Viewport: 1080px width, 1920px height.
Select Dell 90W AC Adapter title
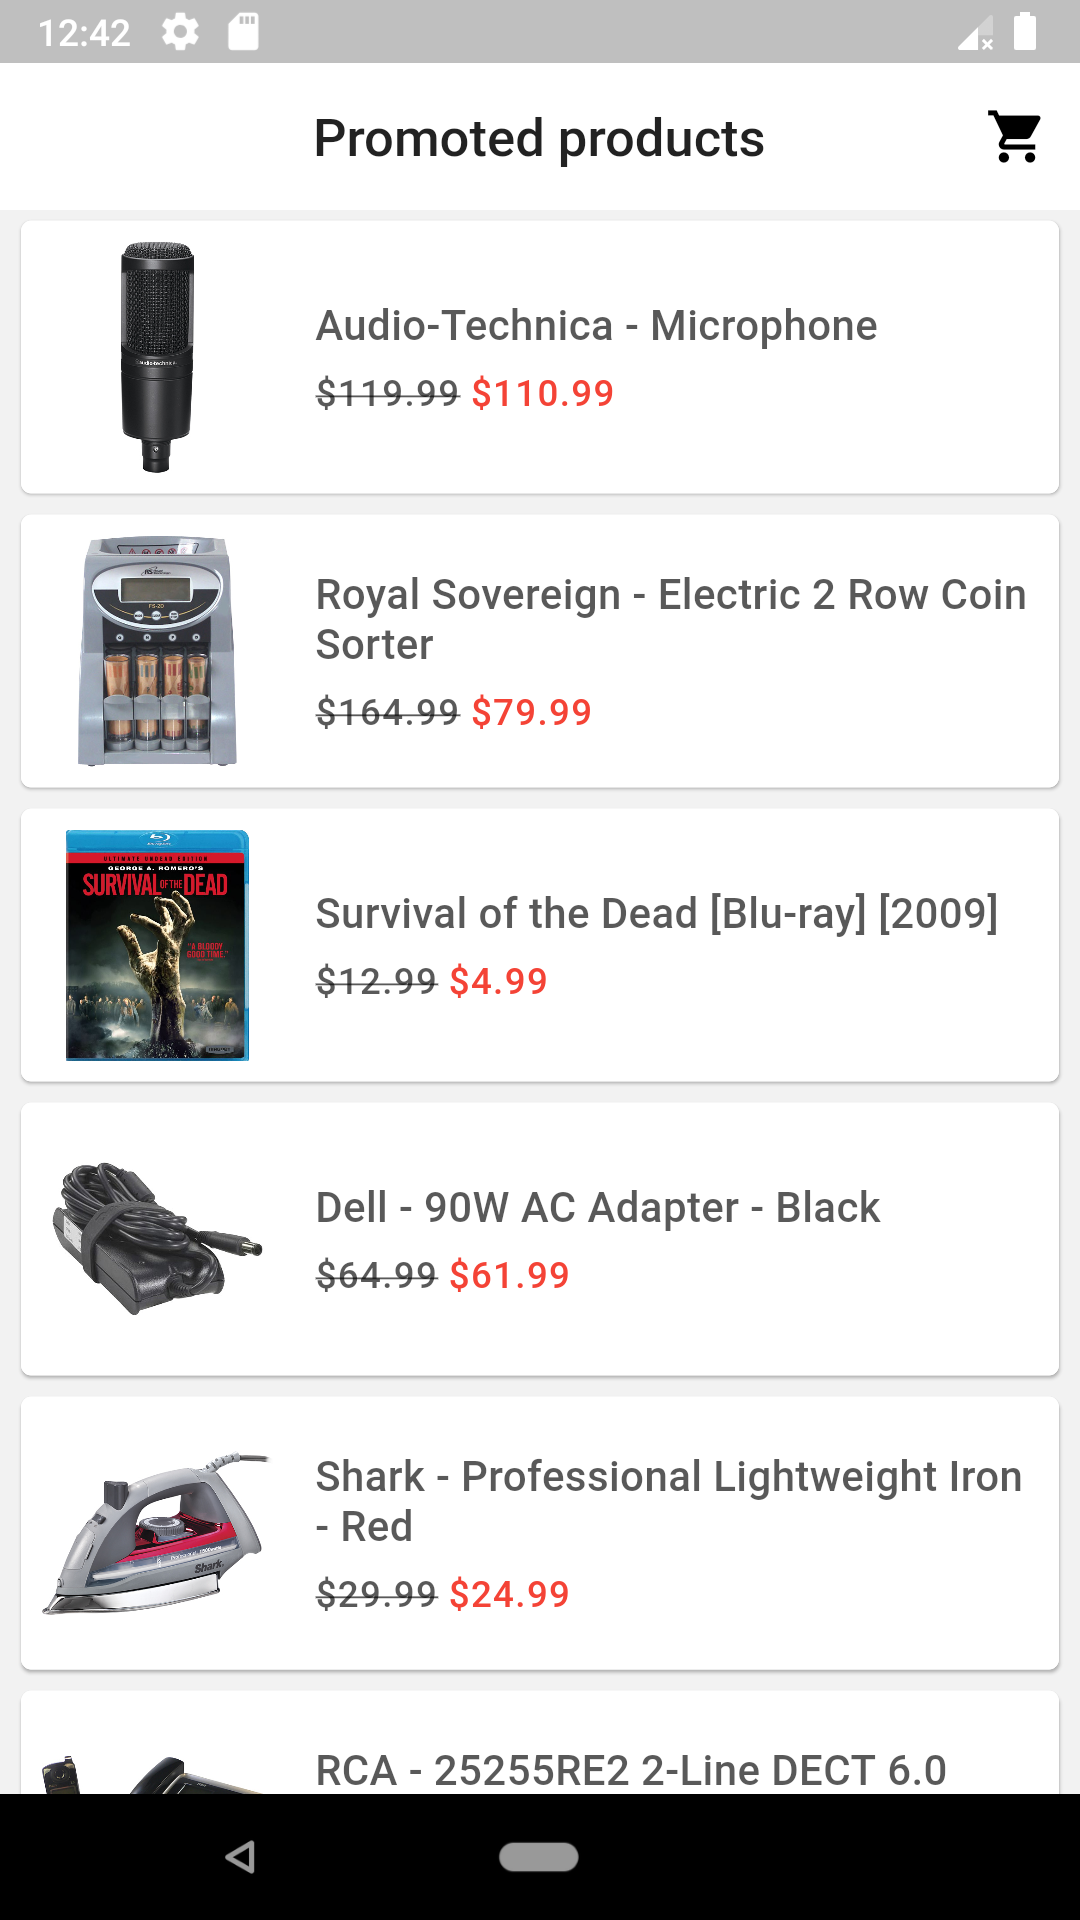tap(598, 1208)
